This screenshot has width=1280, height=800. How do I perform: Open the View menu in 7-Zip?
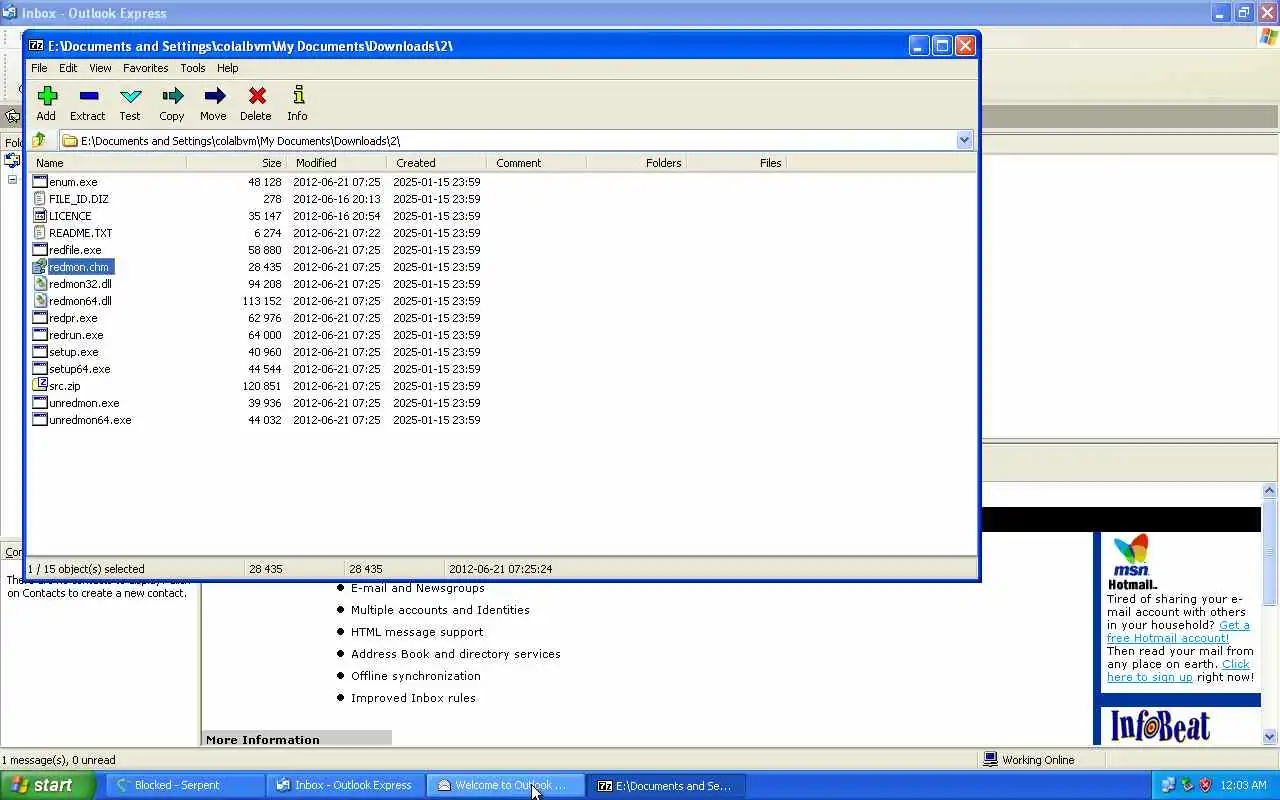click(x=100, y=68)
